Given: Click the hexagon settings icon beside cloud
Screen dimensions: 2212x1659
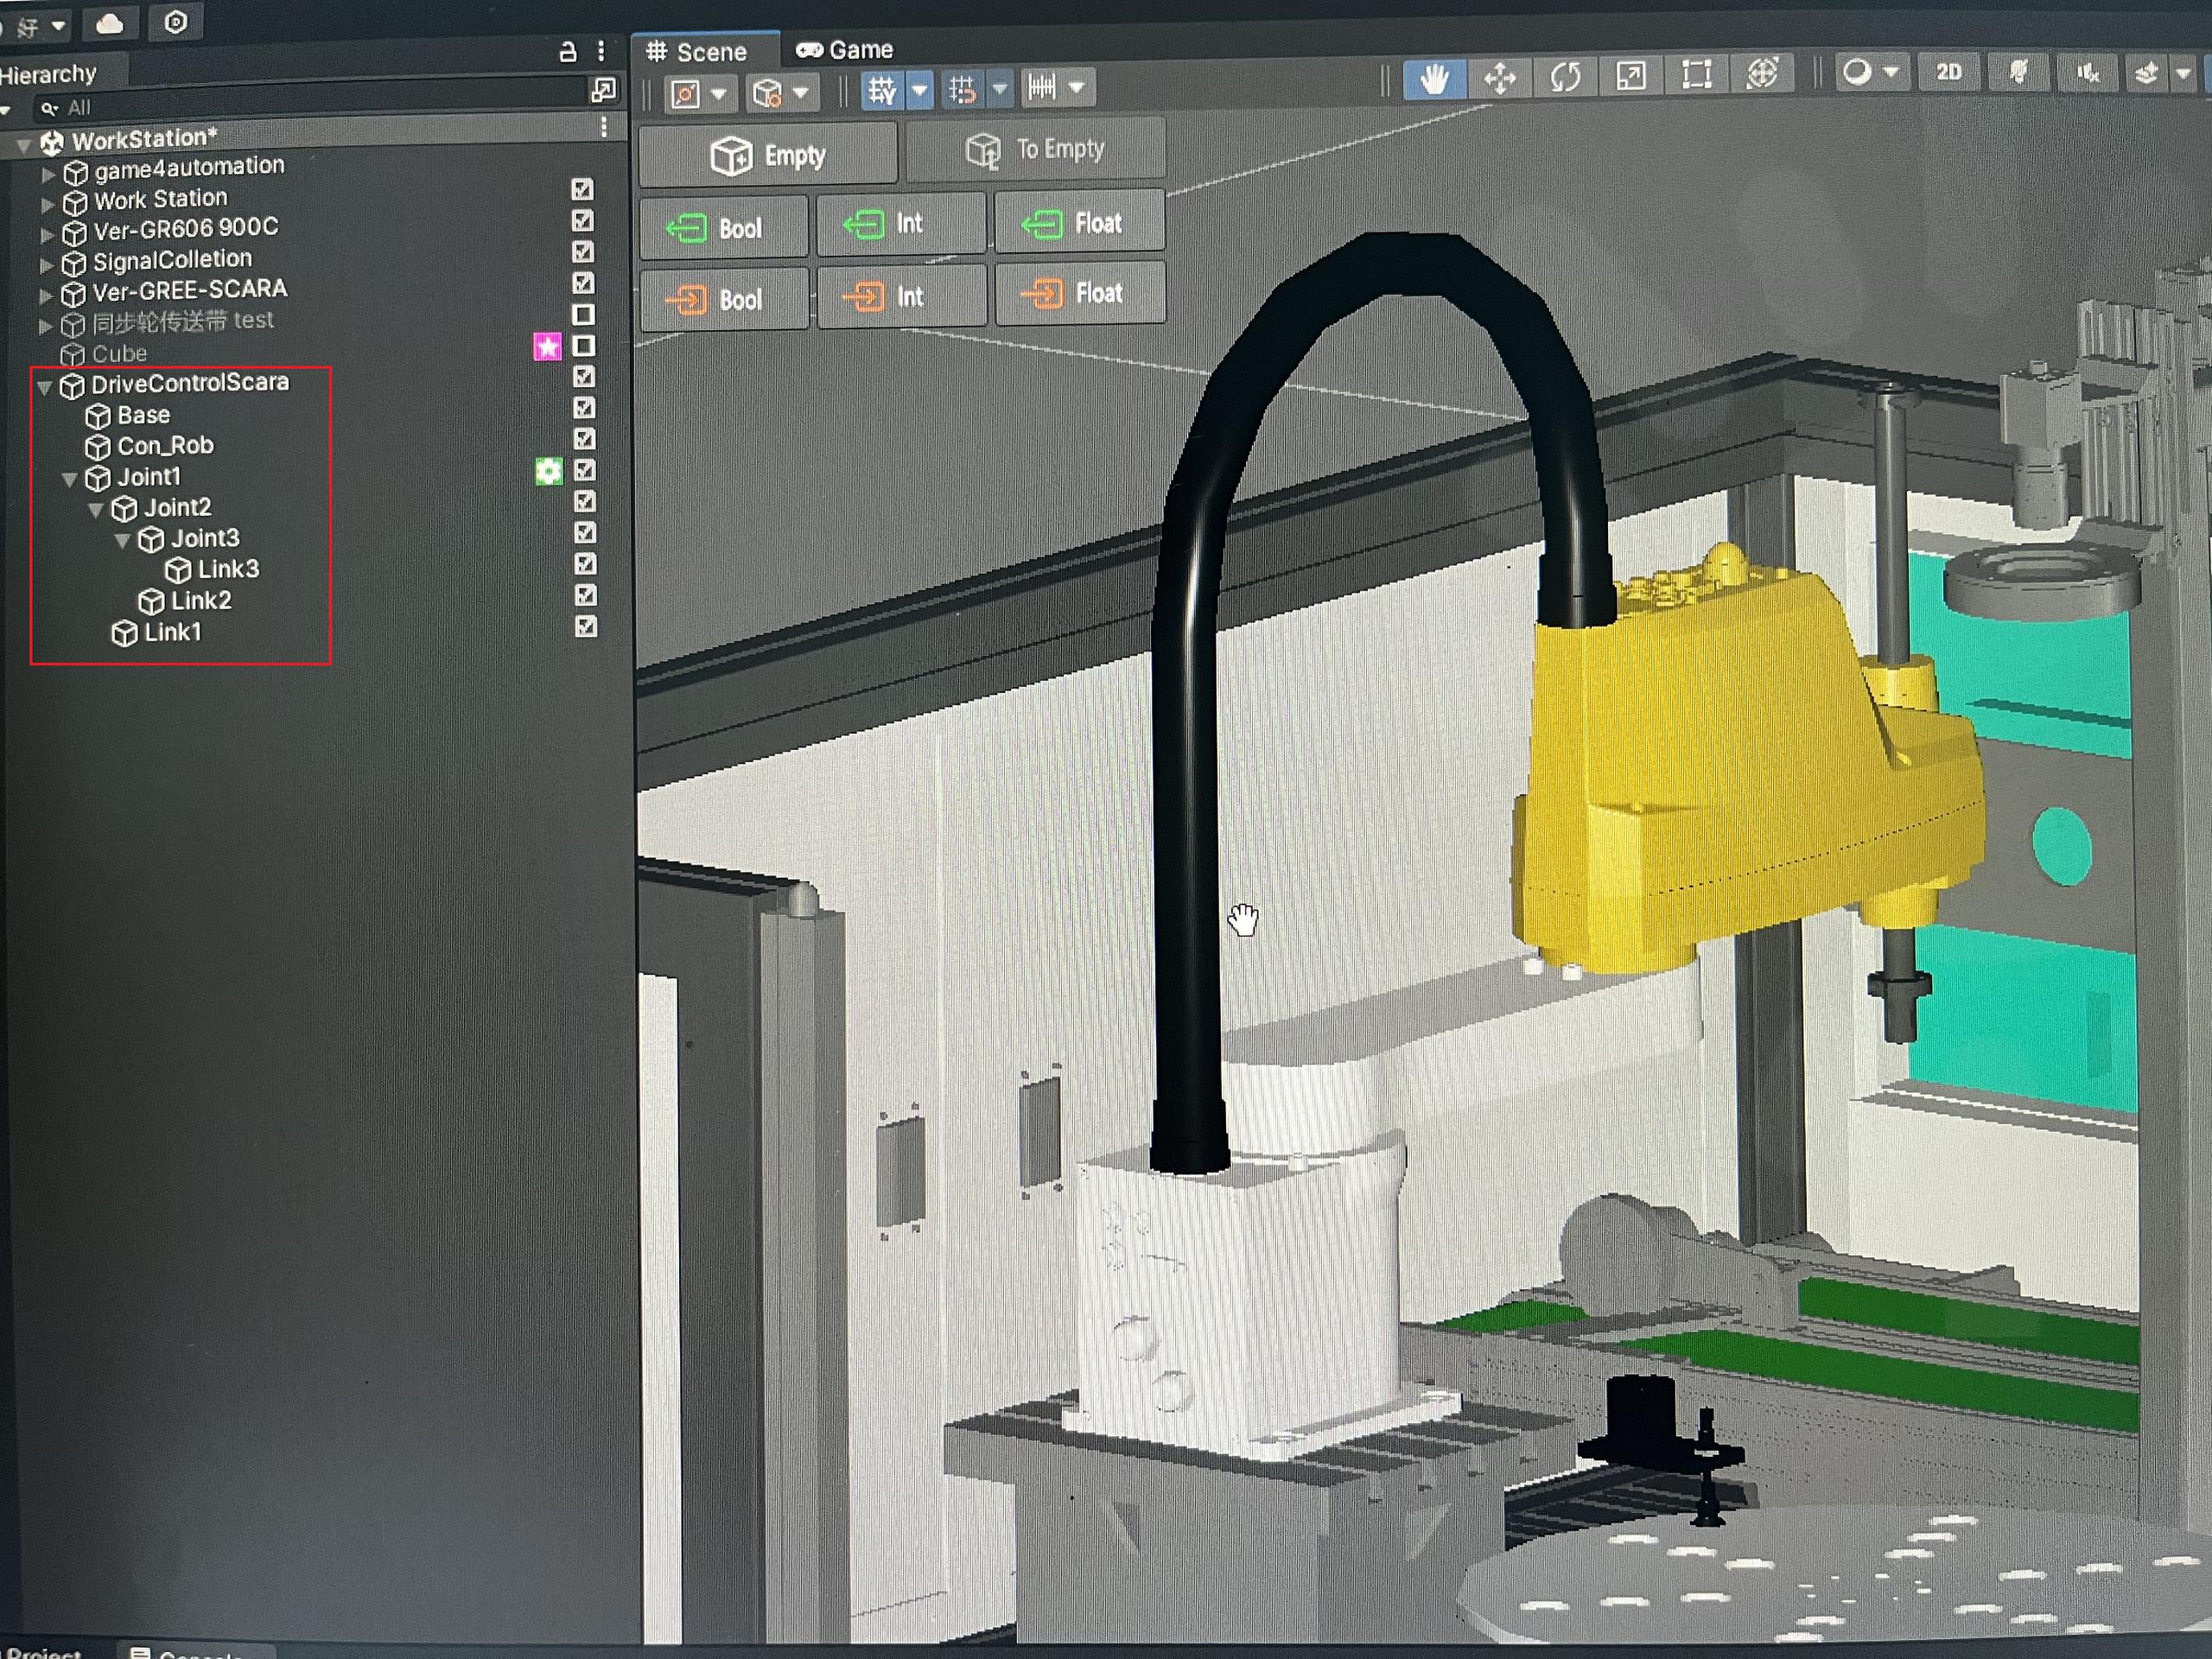Looking at the screenshot, I should tap(176, 22).
